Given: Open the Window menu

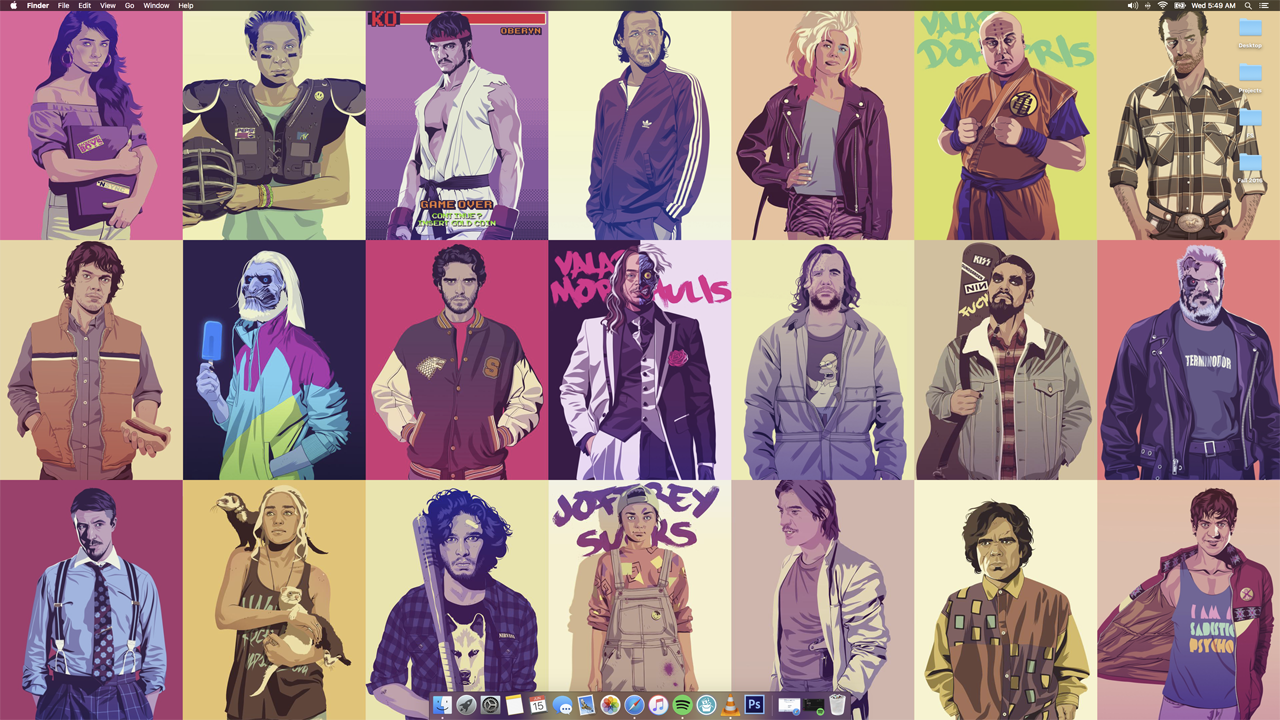Looking at the screenshot, I should pos(156,5).
